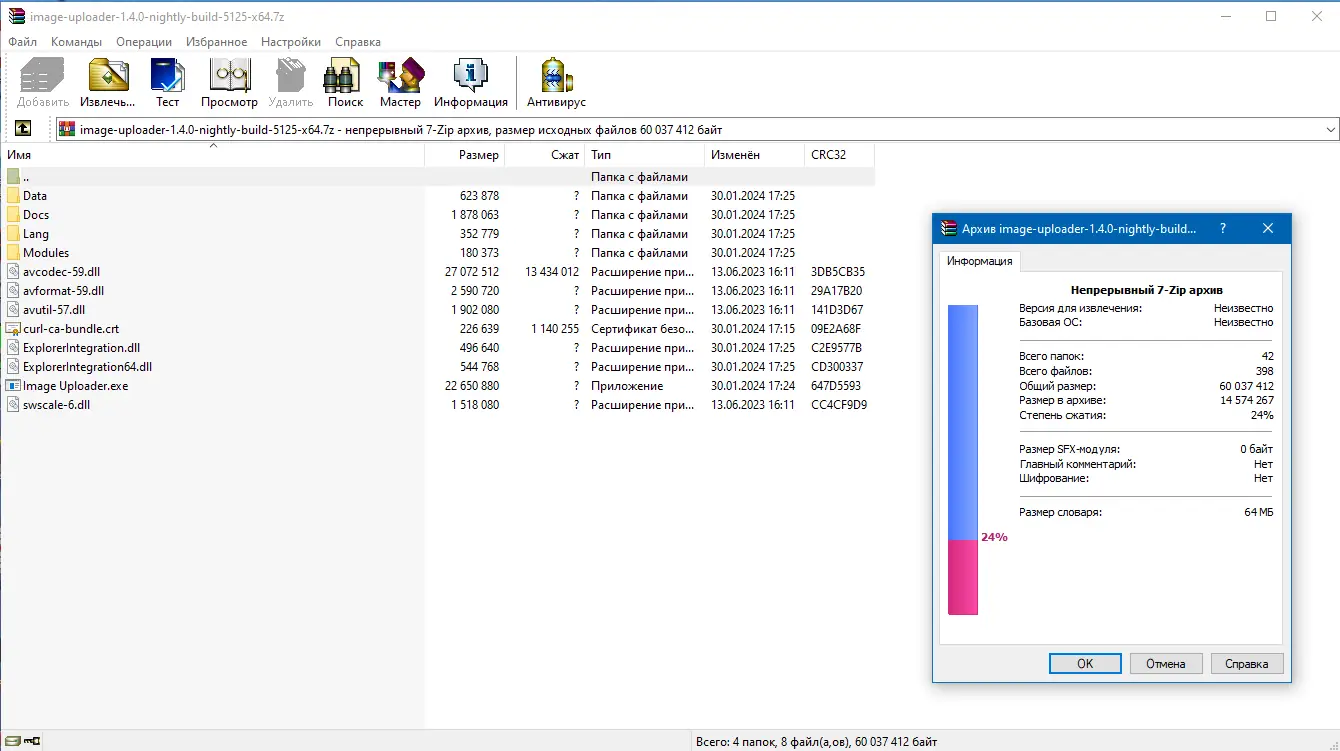Image resolution: width=1340 pixels, height=751 pixels.
Task: Select the Информация tab in the dialog
Action: [x=980, y=261]
